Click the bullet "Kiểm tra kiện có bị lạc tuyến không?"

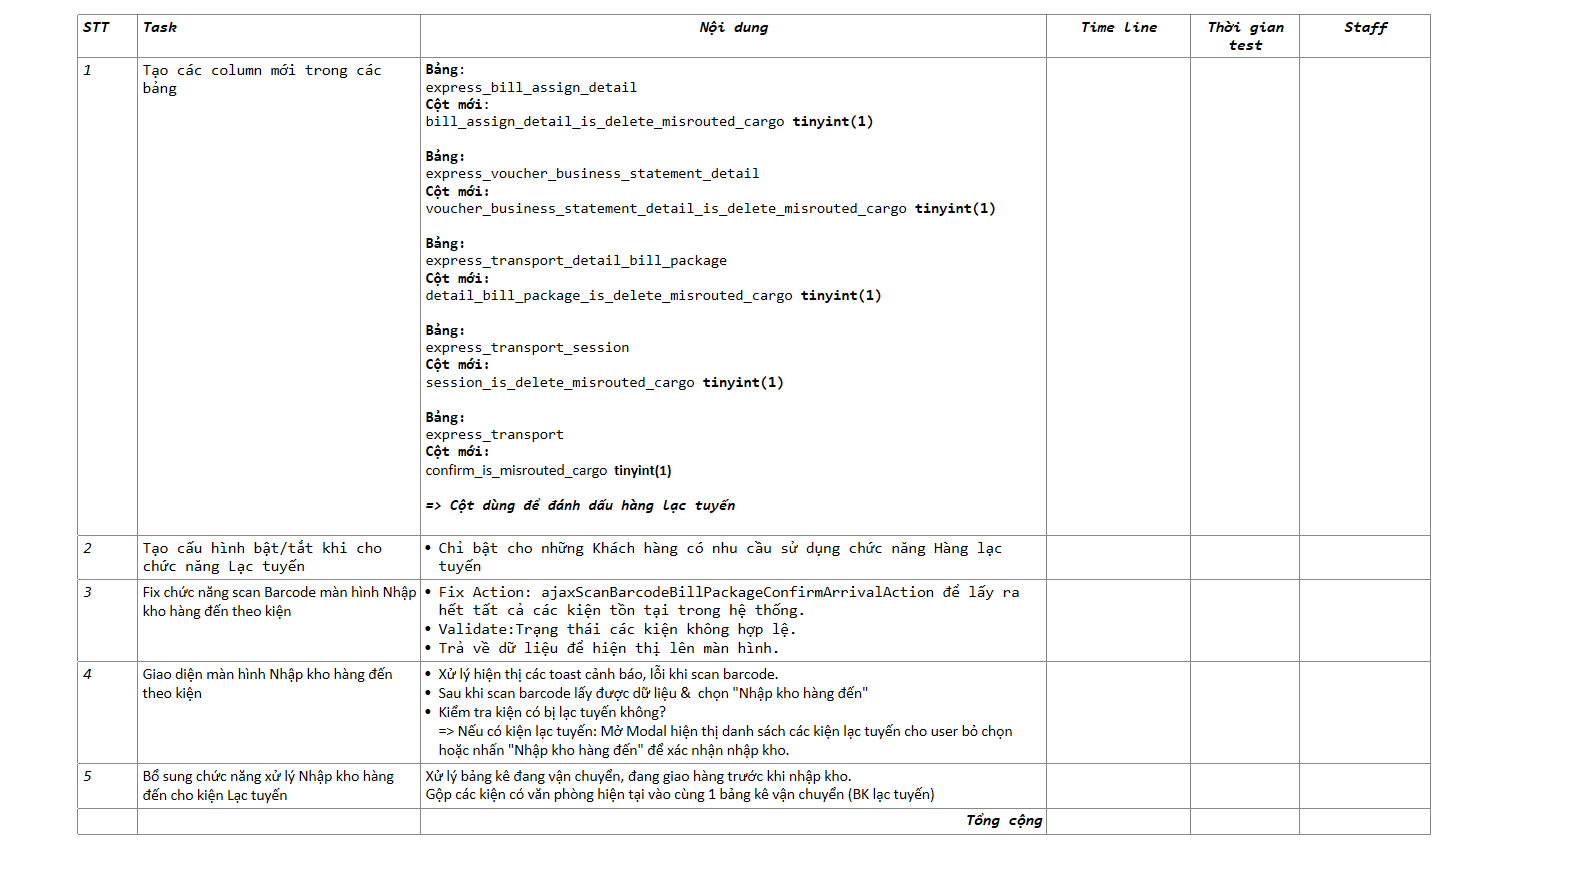551,713
